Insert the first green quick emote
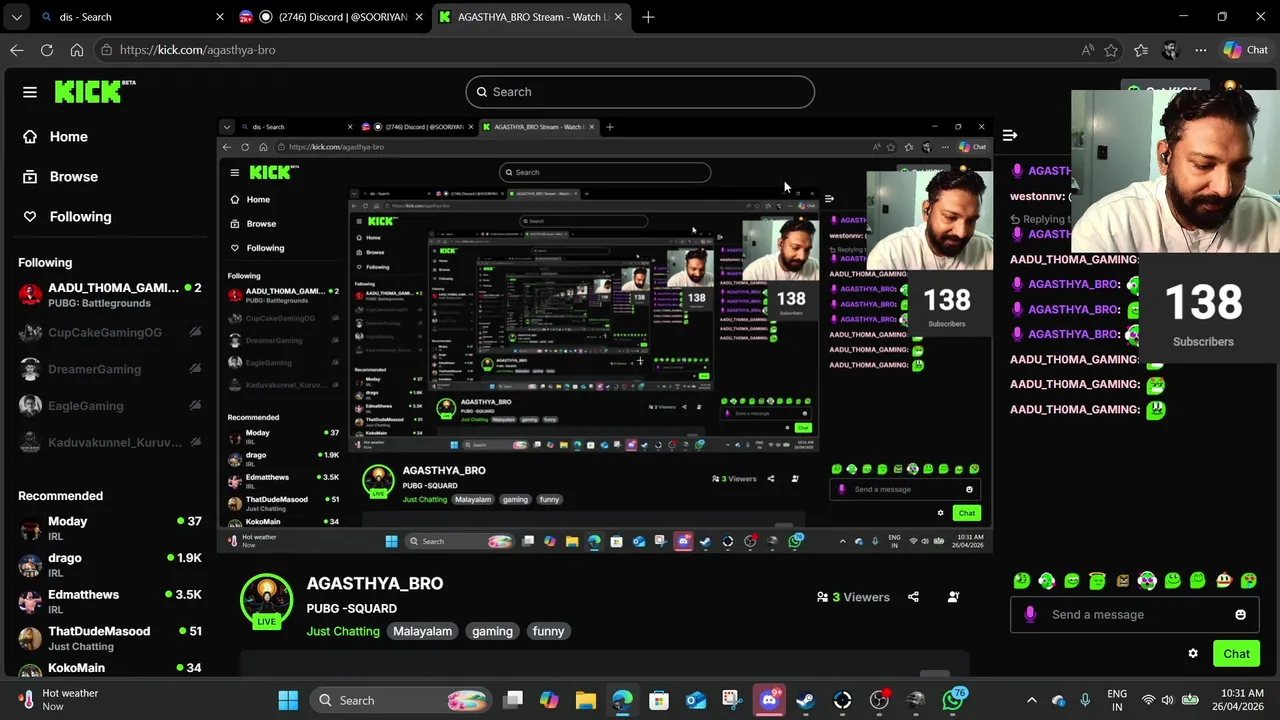 pyautogui.click(x=1021, y=581)
